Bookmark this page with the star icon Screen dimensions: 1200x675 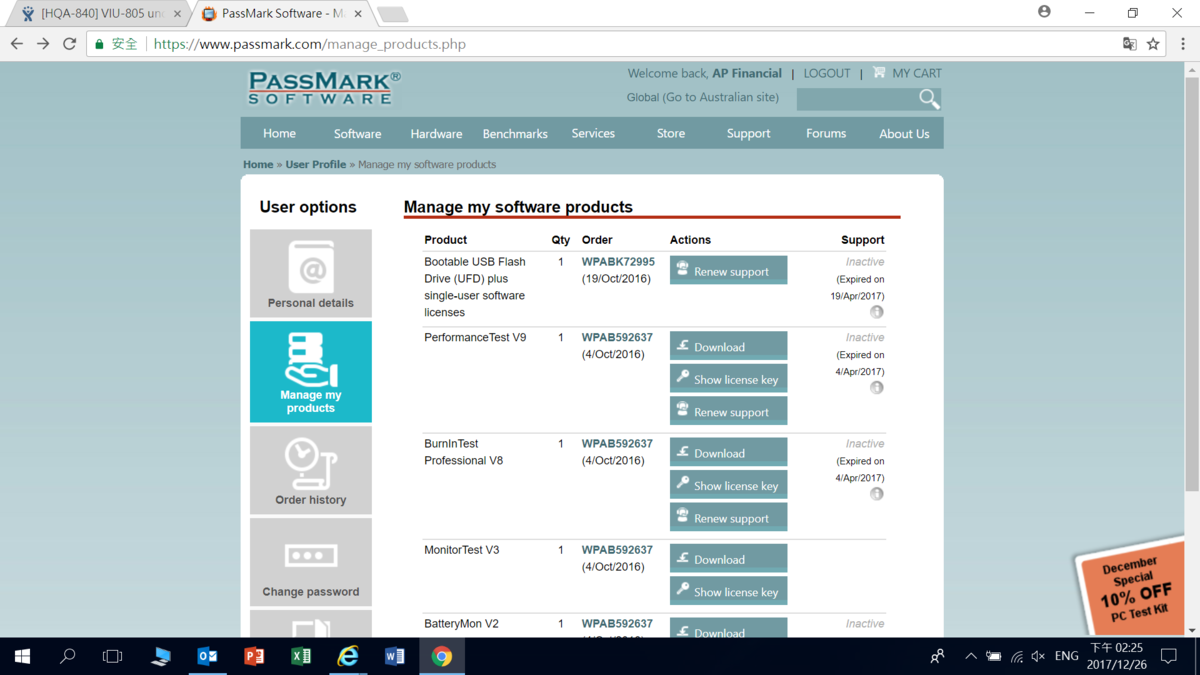(x=1153, y=44)
